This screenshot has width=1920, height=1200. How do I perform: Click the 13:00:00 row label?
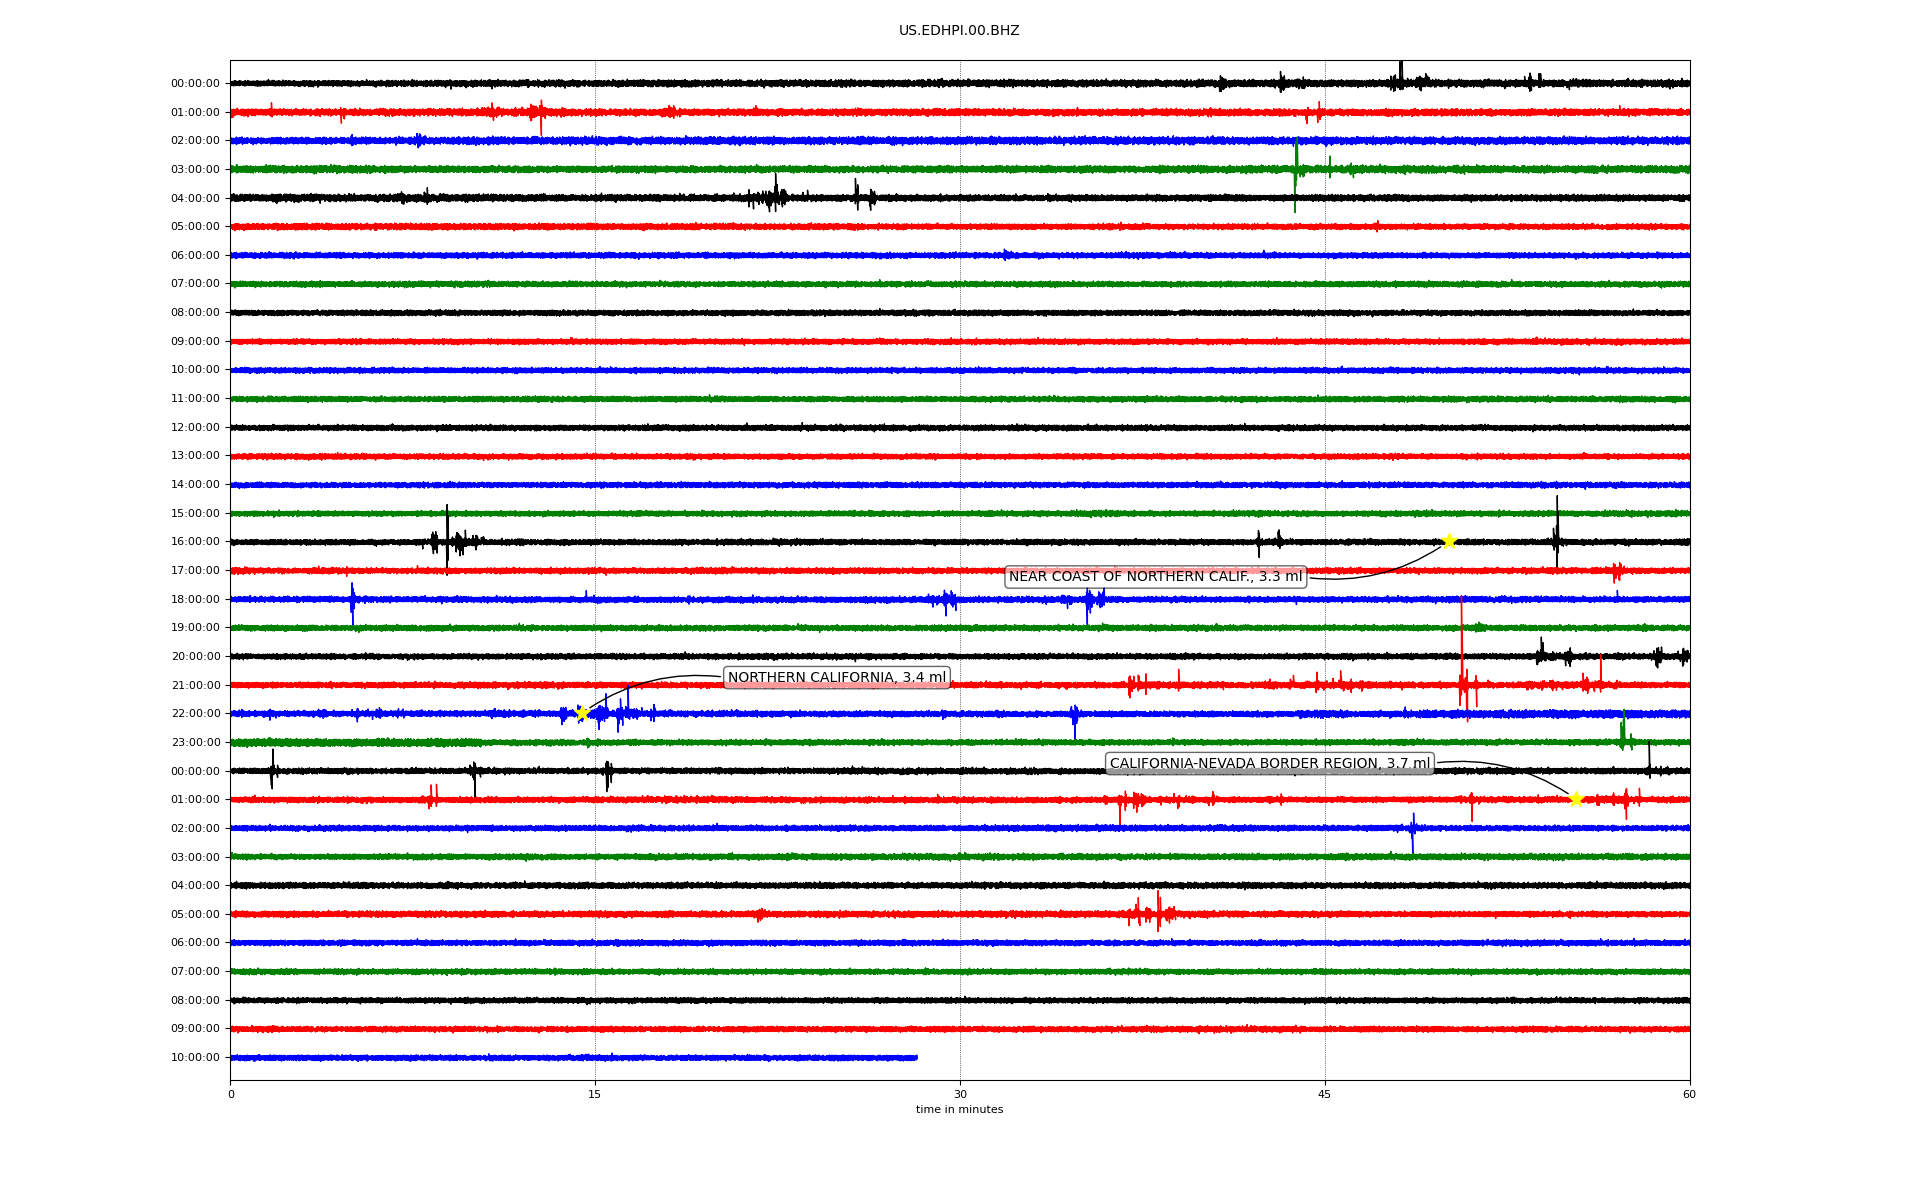click(195, 456)
